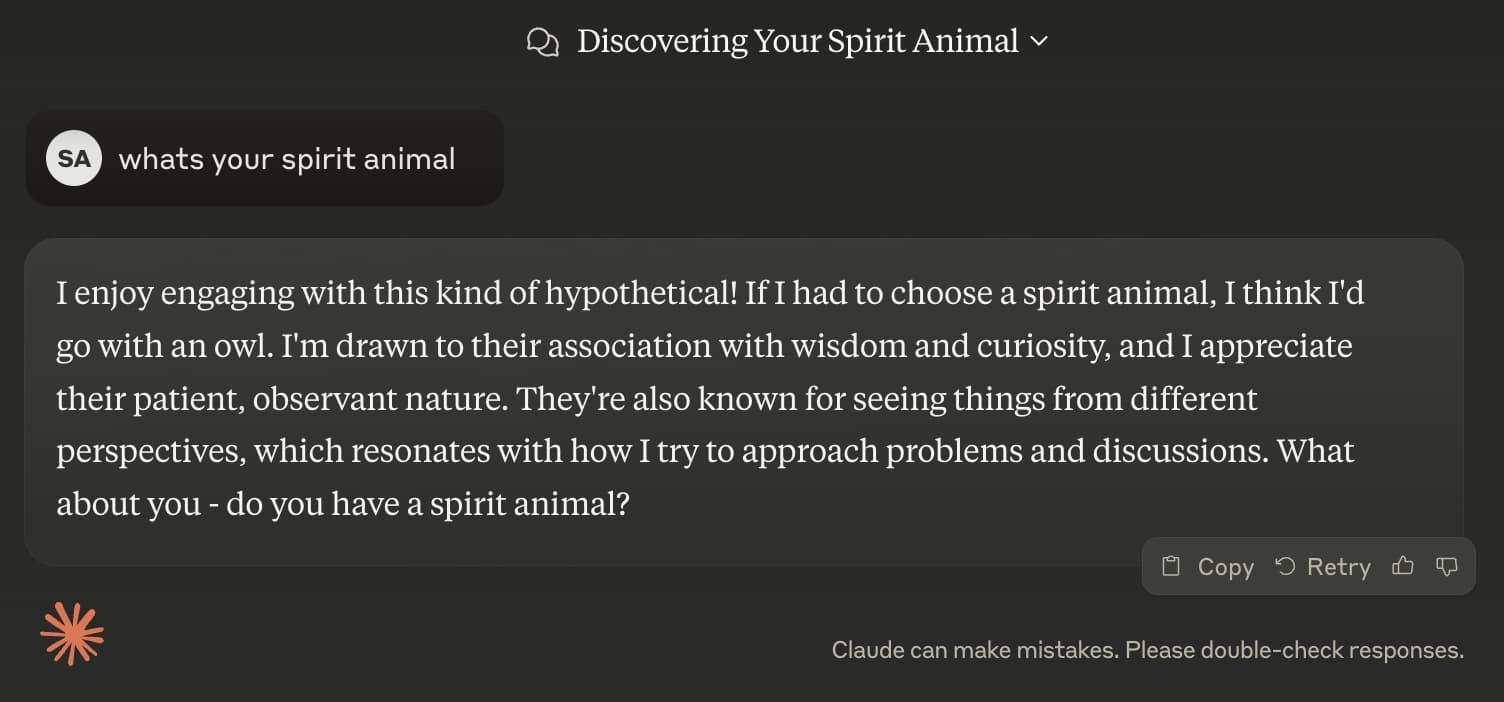Click the clipboard Copy icon
The width and height of the screenshot is (1504, 702).
coord(1171,567)
